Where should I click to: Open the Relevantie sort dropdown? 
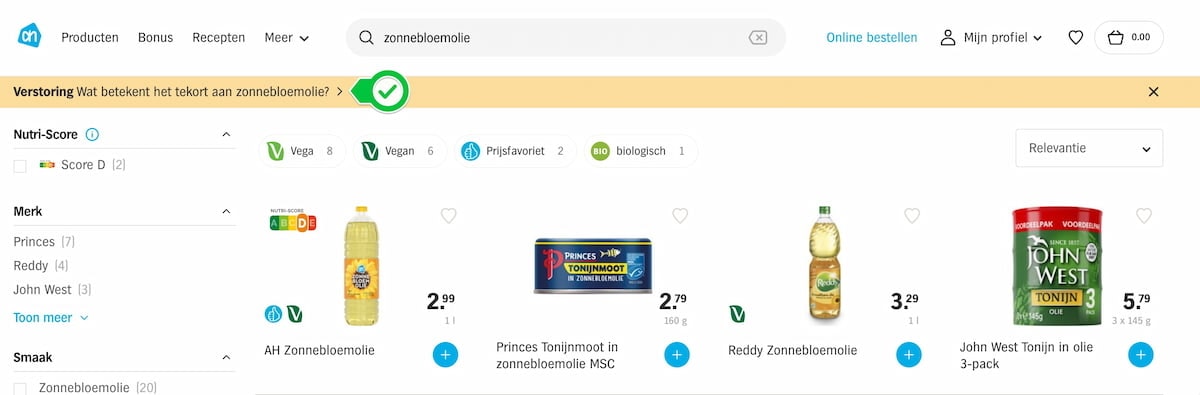tap(1089, 148)
